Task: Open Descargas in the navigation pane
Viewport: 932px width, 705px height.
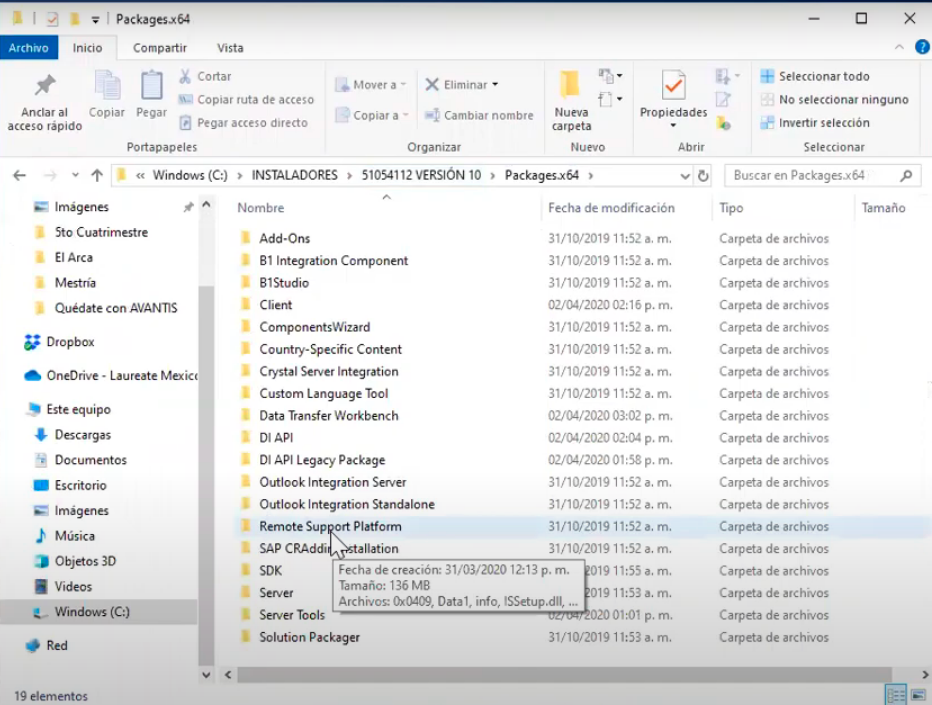Action: click(73, 435)
